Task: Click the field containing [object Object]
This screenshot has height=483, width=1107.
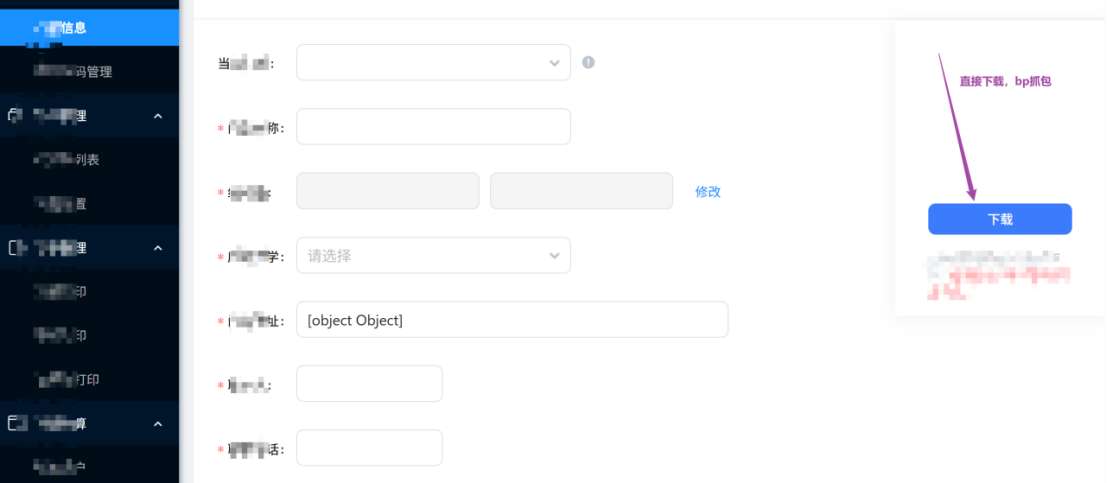Action: point(512,320)
